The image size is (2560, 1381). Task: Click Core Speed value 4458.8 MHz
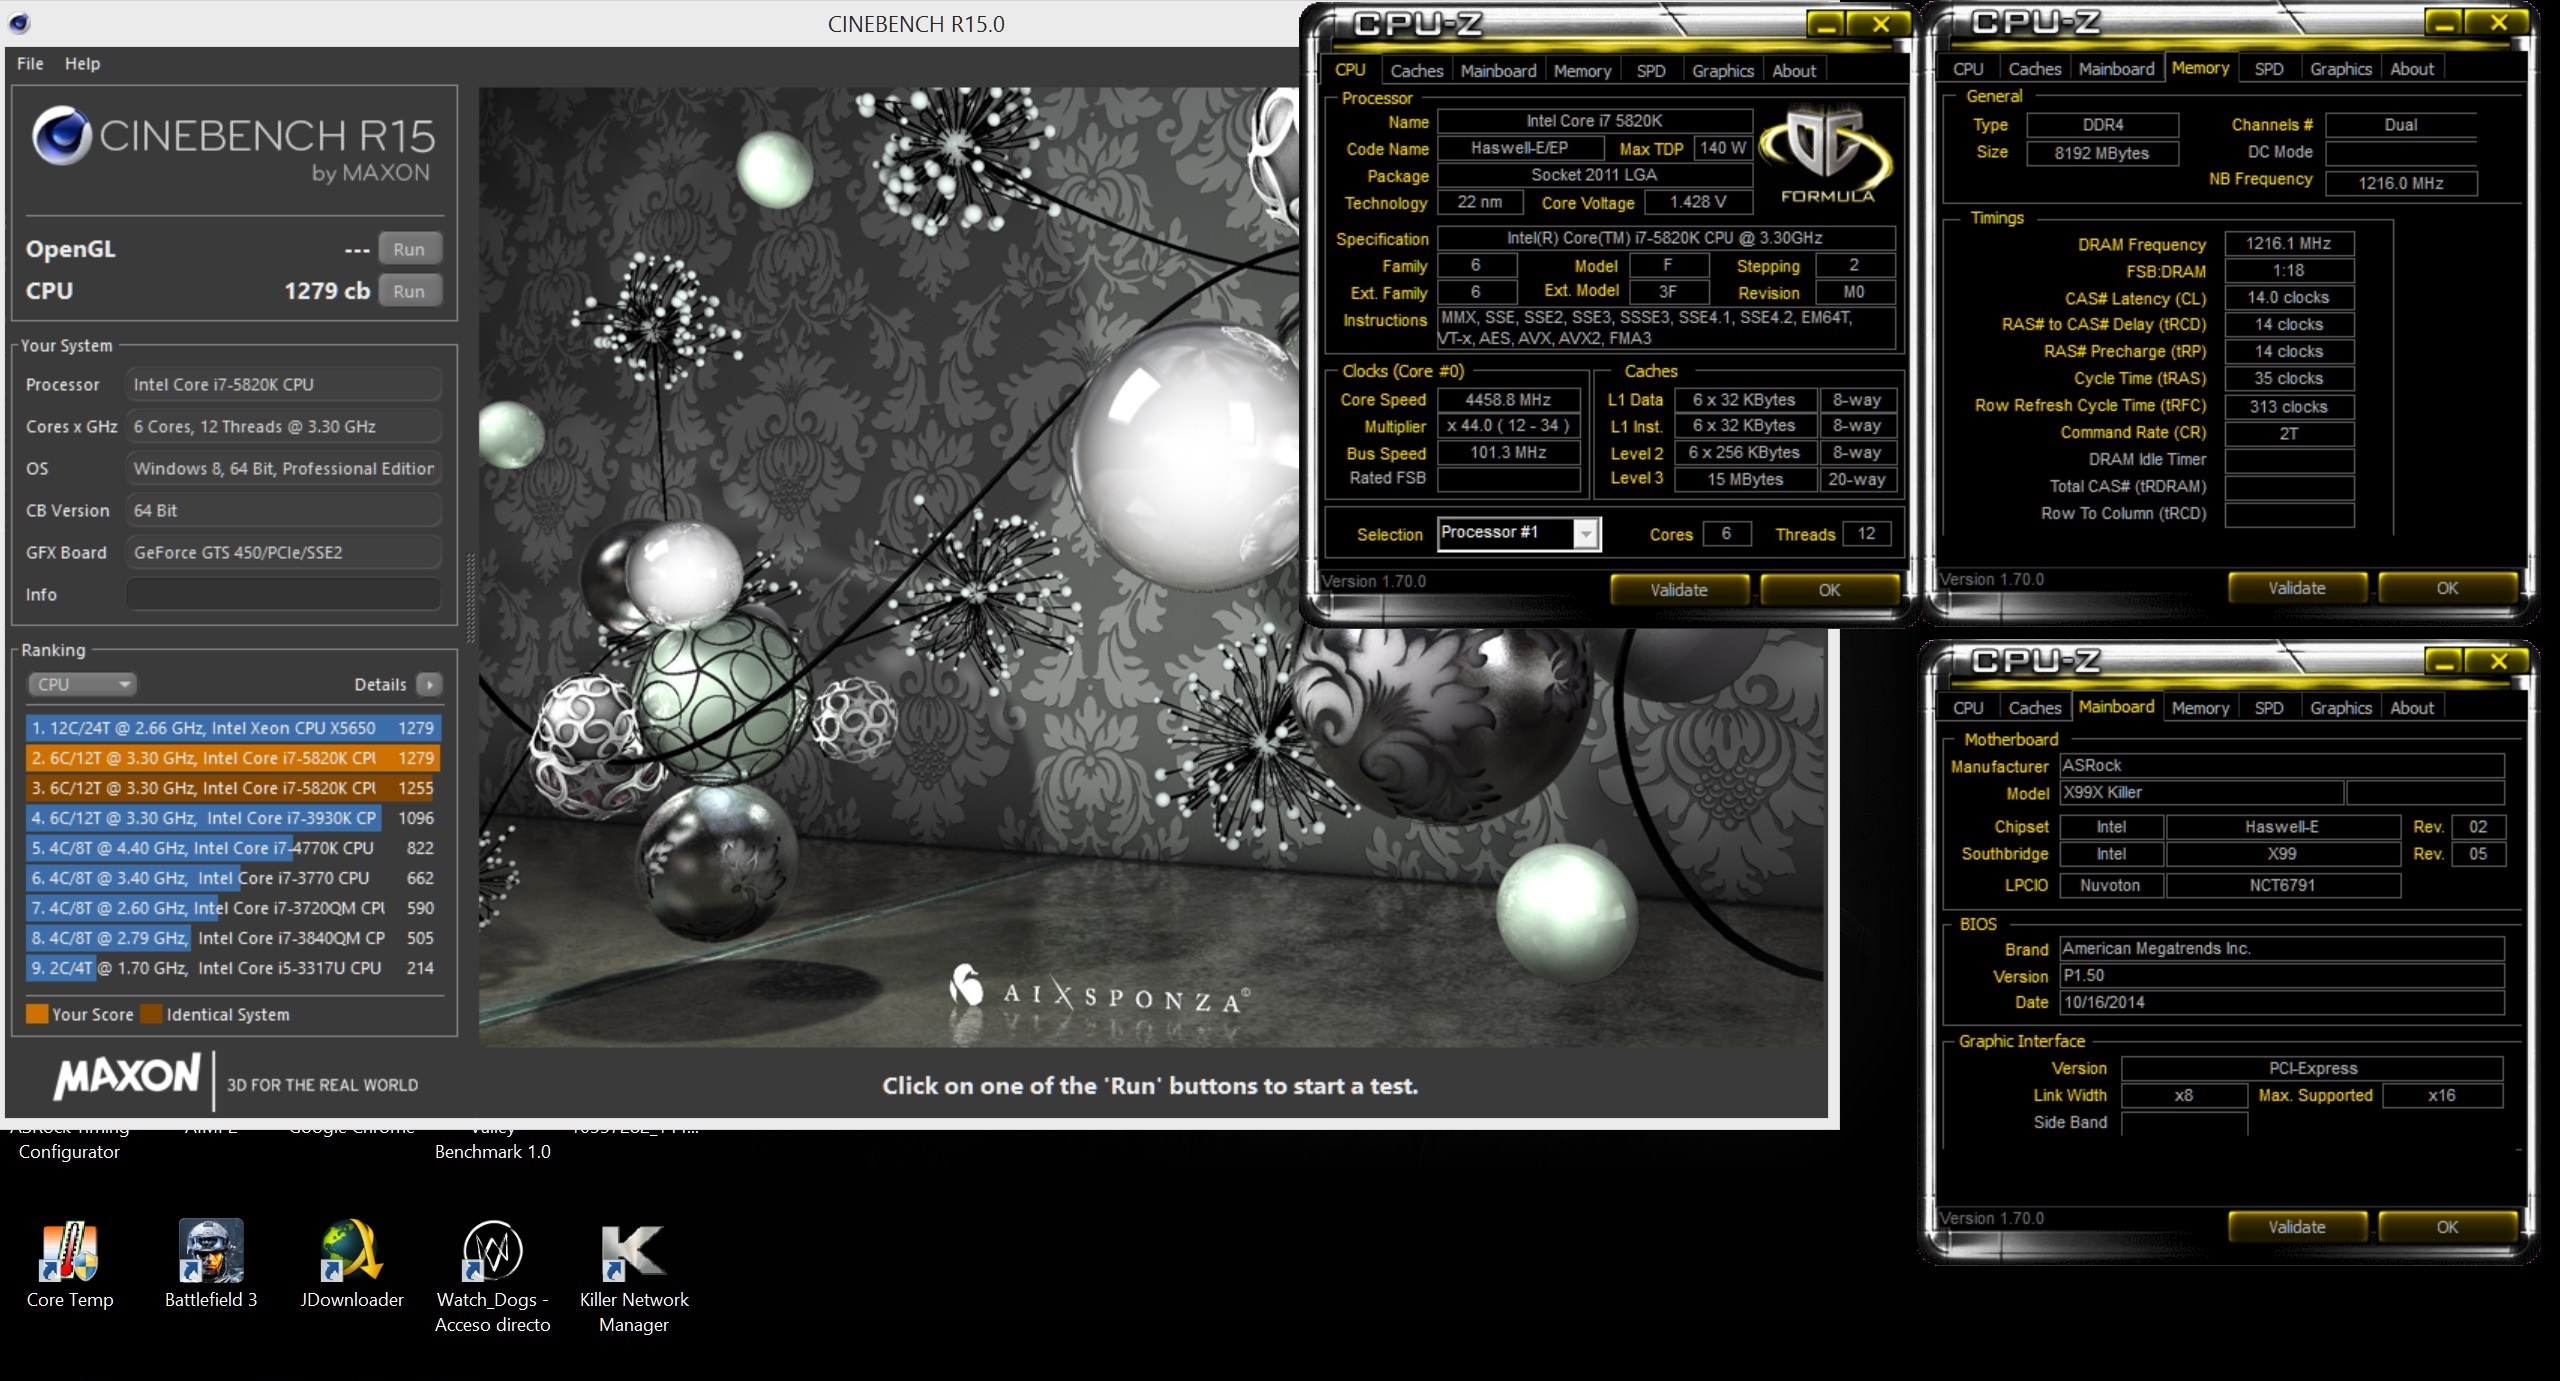tap(1508, 400)
